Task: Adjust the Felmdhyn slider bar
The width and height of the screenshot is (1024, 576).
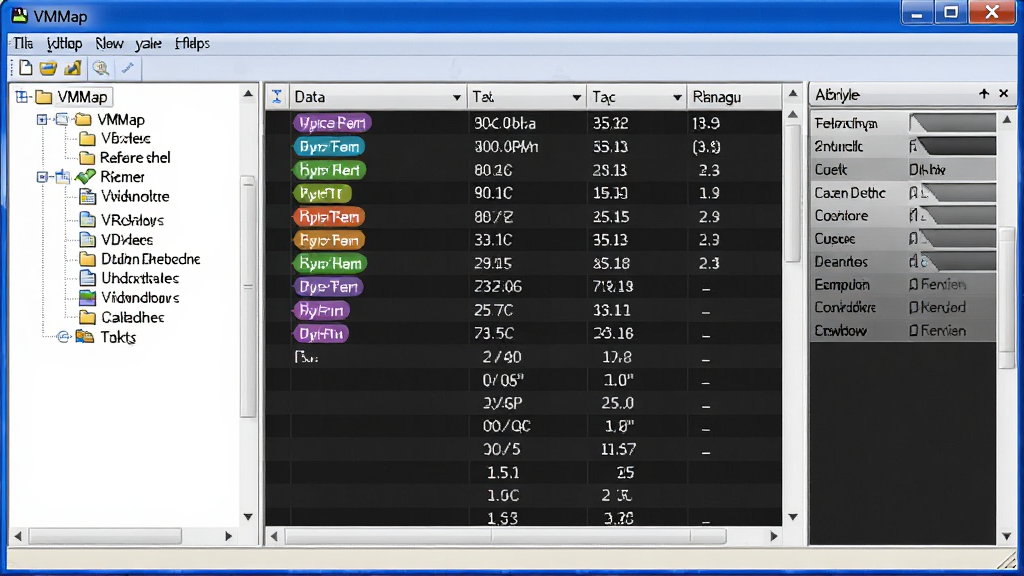Action: click(x=952, y=123)
